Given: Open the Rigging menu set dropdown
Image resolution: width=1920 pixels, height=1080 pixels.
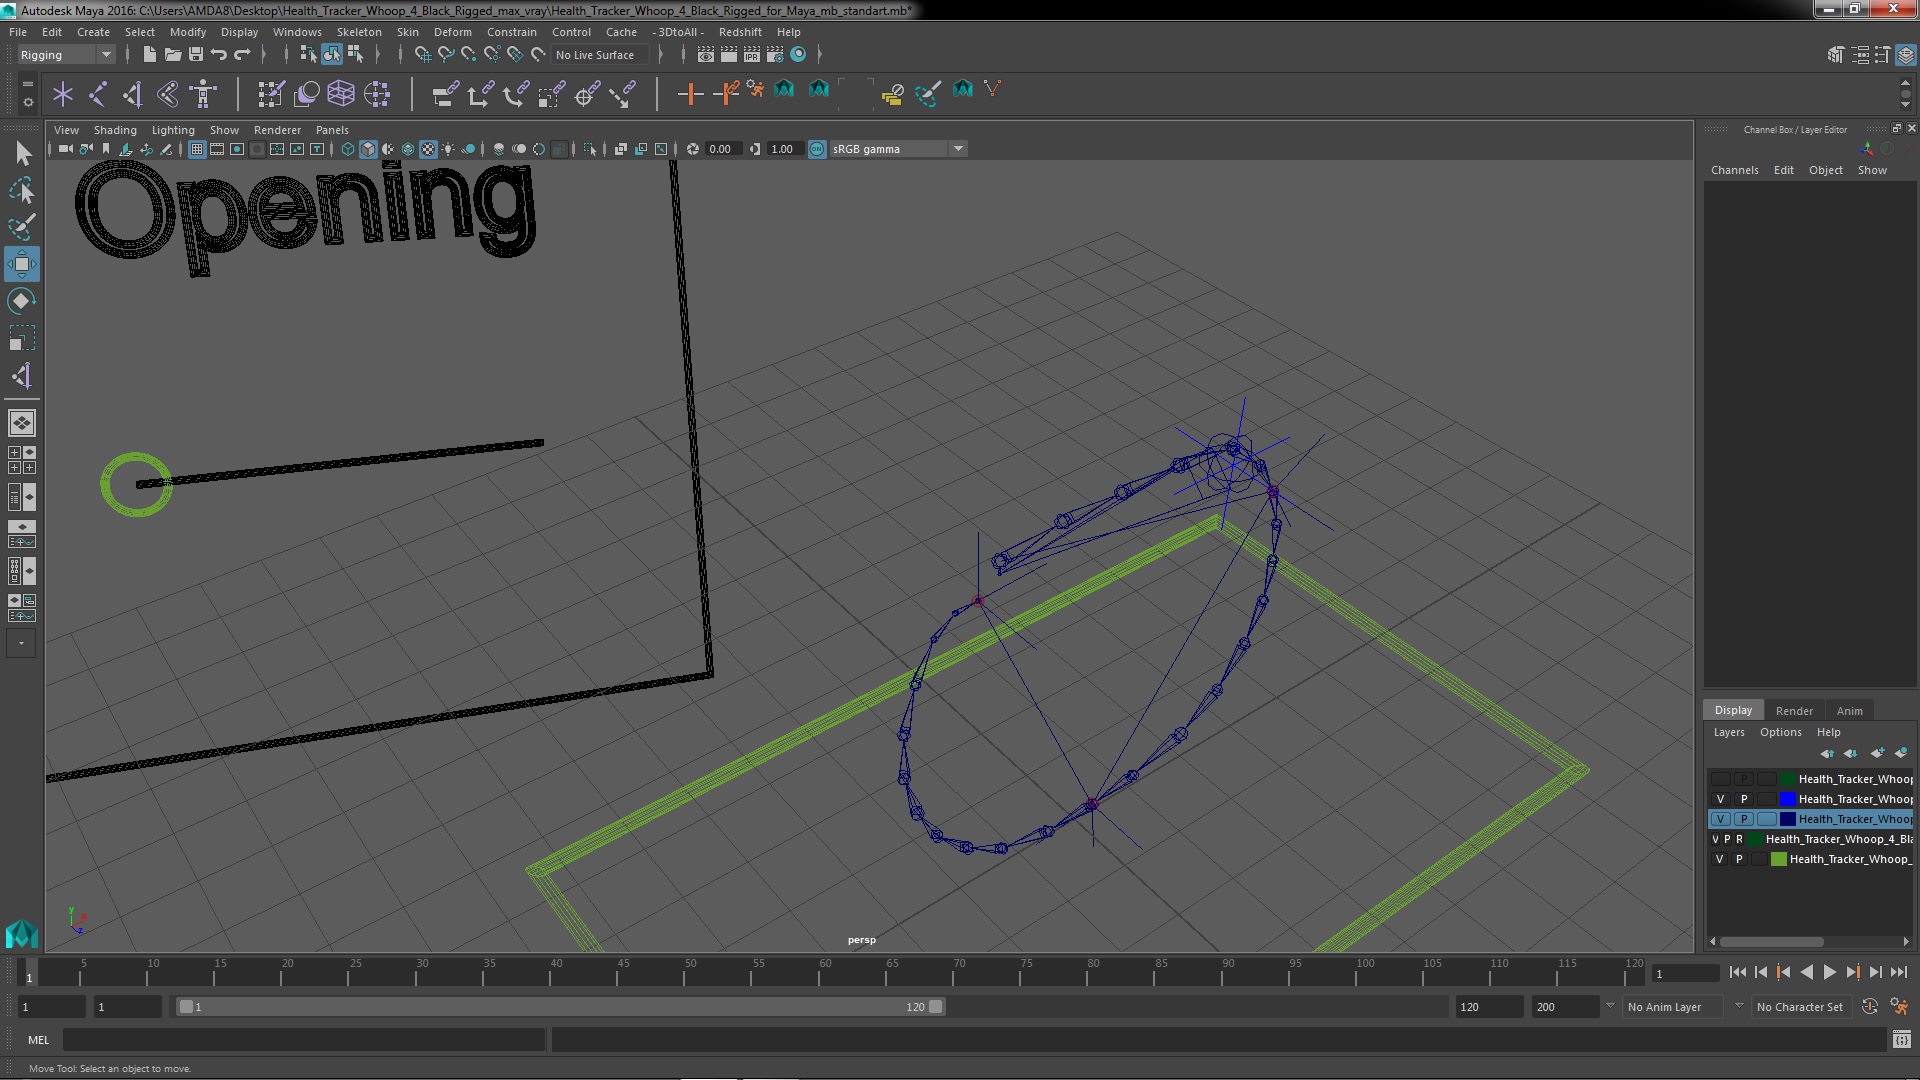Looking at the screenshot, I should (66, 55).
